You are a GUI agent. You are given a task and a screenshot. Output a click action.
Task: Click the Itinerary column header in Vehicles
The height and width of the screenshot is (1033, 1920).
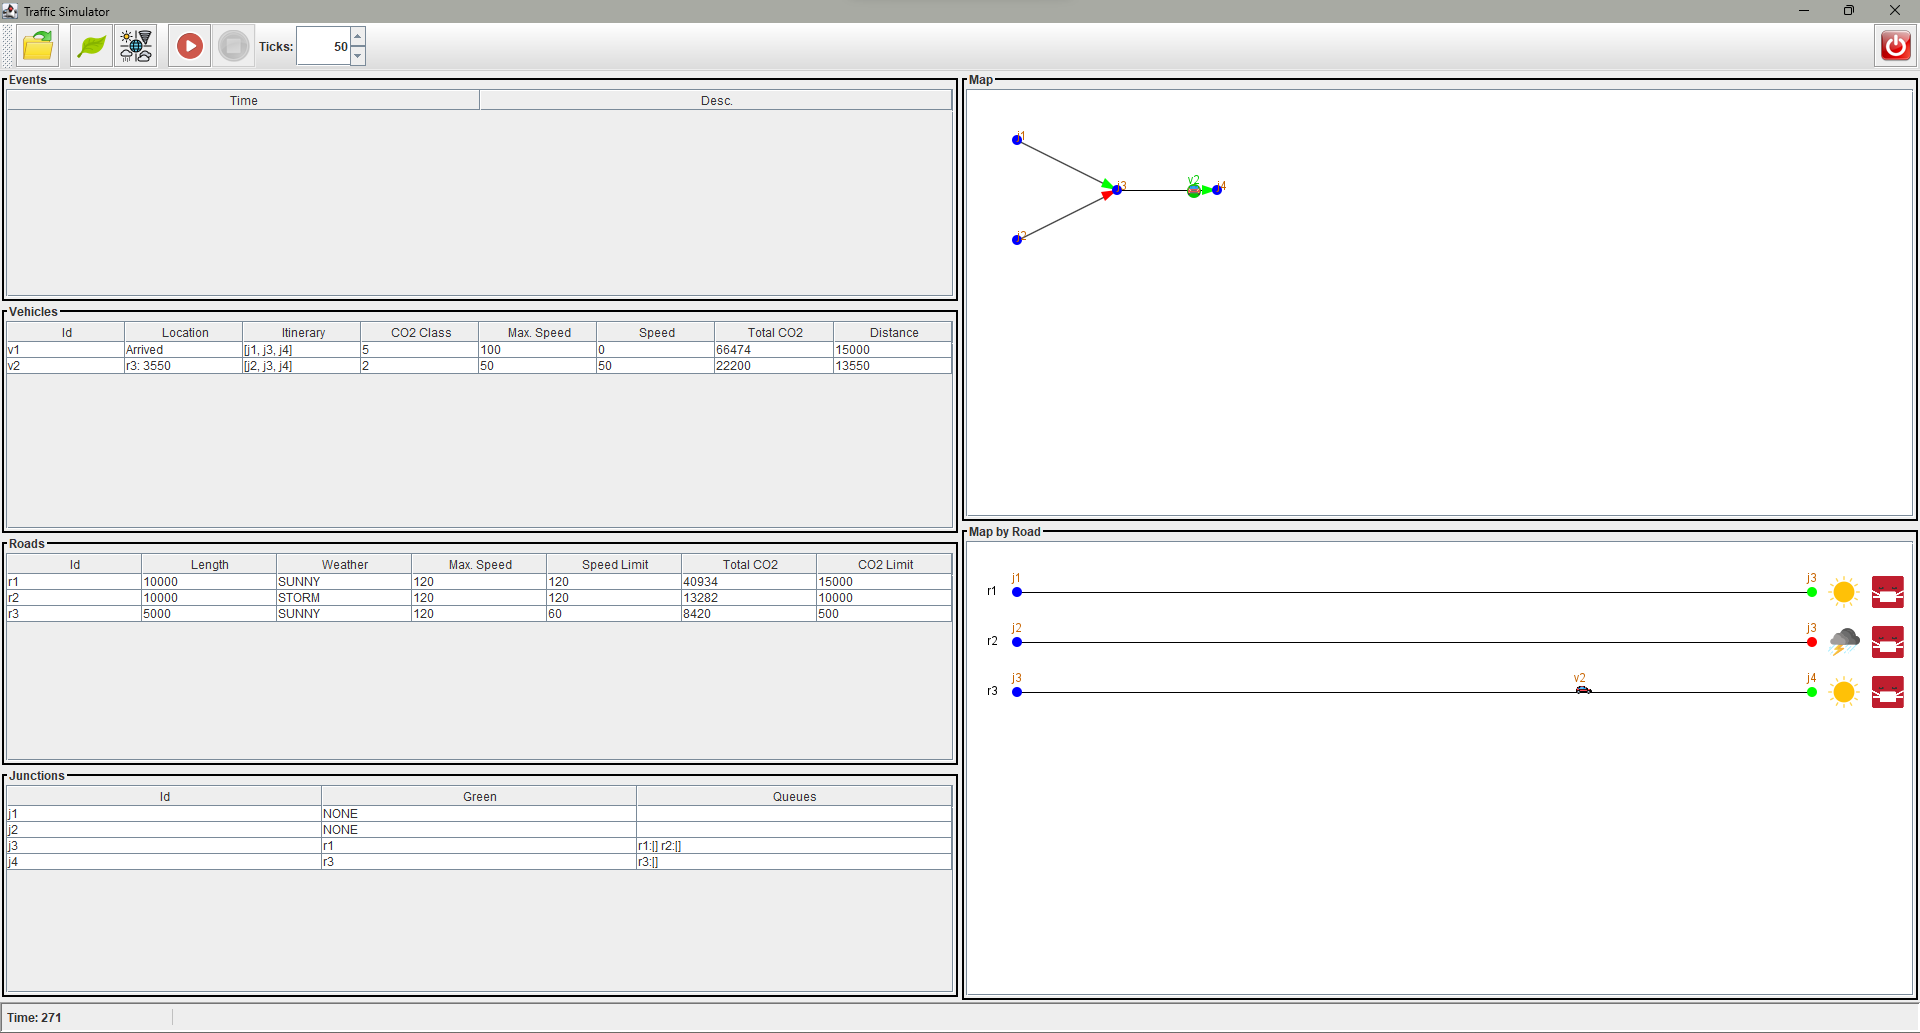coord(302,332)
